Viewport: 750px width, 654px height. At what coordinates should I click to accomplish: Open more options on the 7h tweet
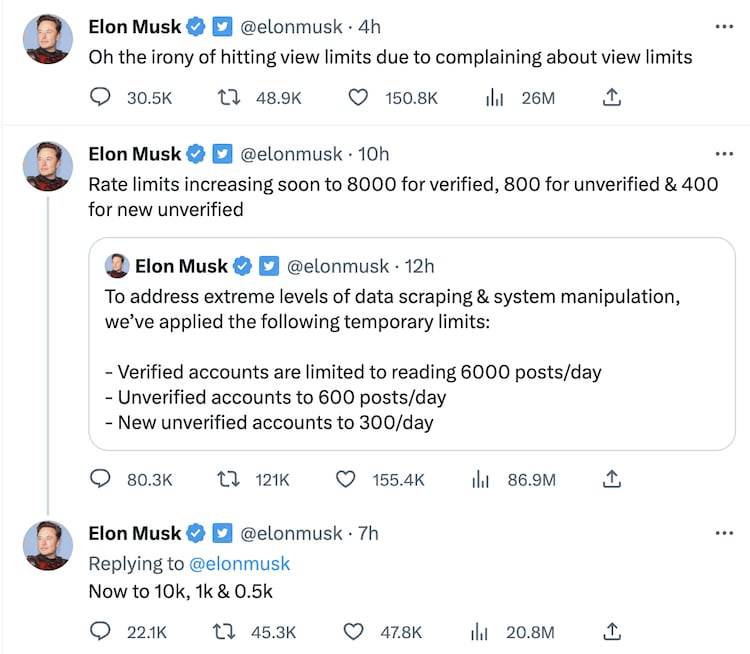click(724, 533)
